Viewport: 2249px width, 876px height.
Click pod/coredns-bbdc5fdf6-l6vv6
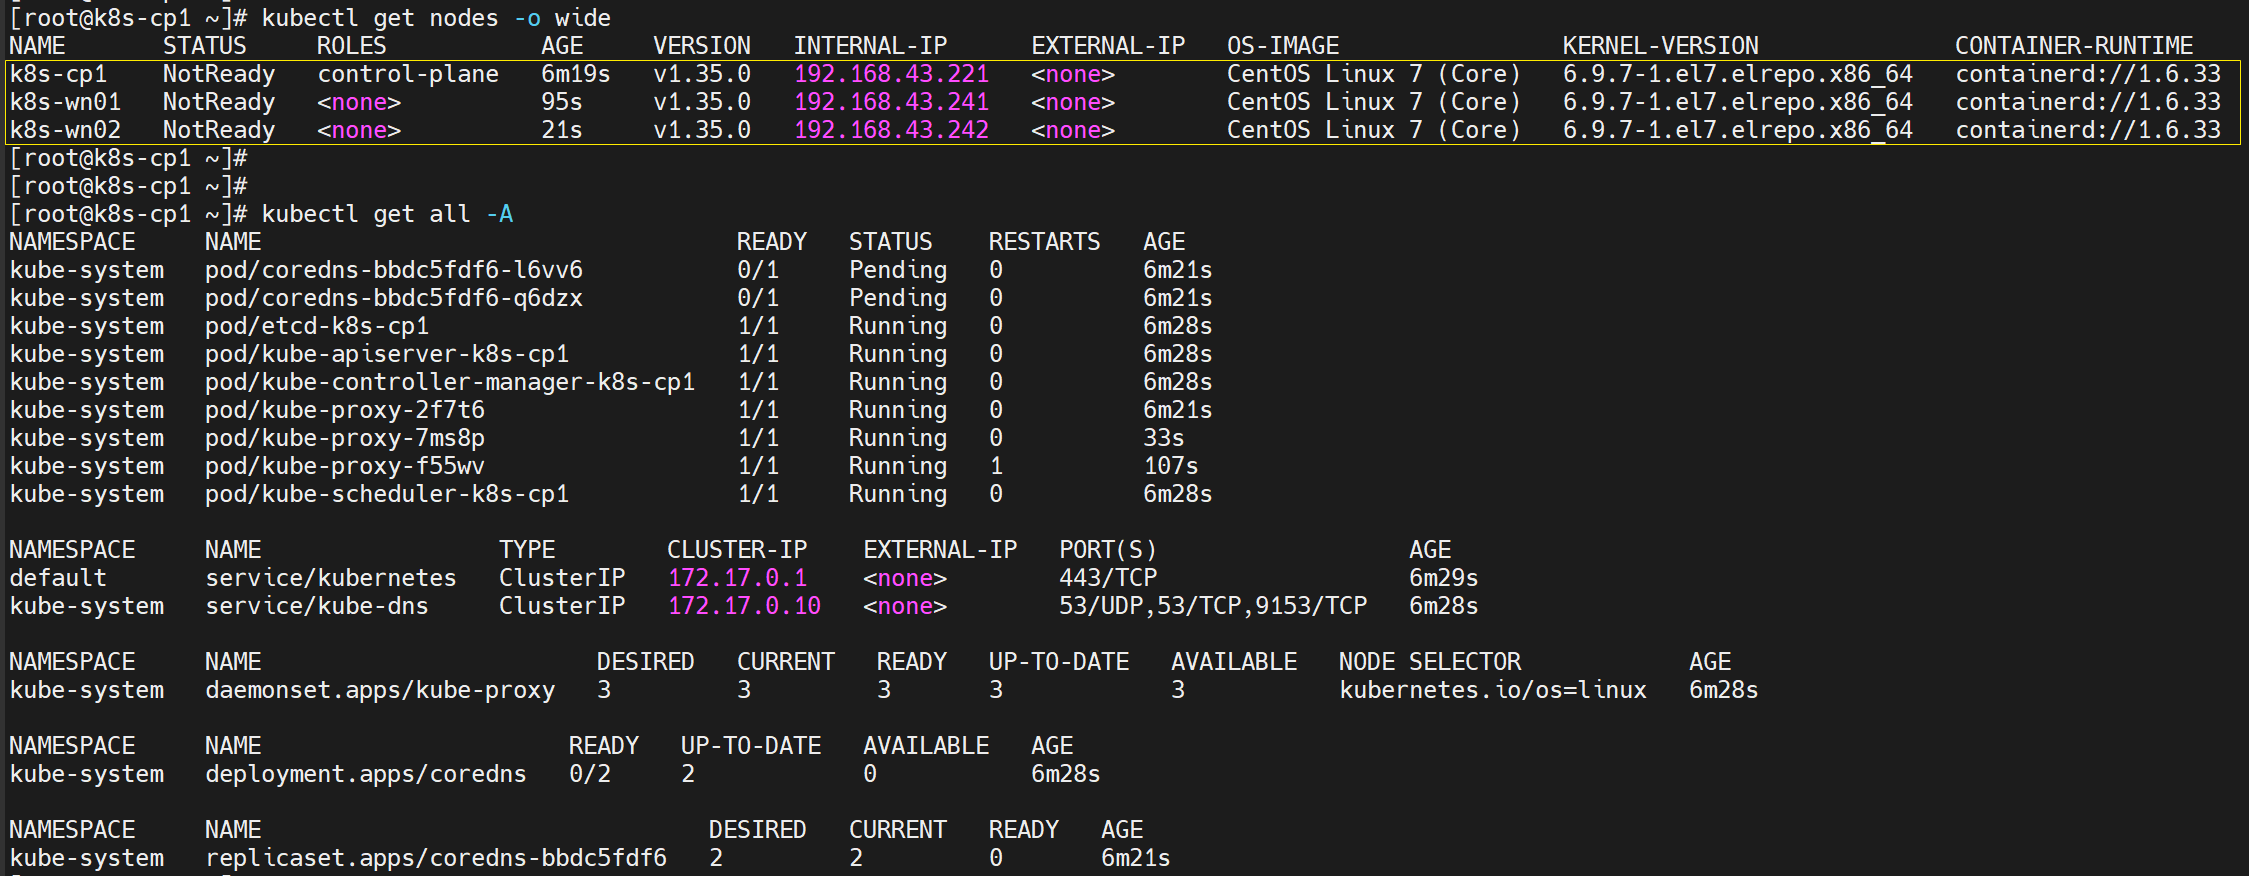(394, 270)
